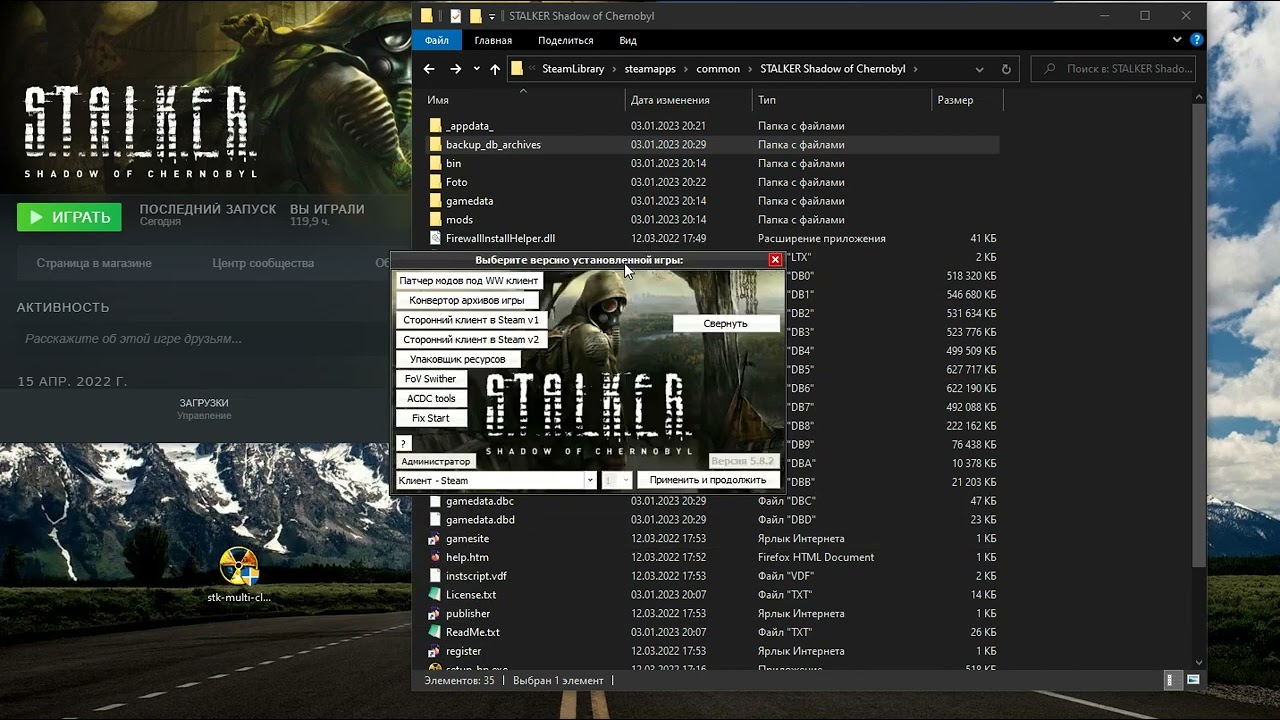
Task: Go up one folder level in Explorer
Action: [x=495, y=69]
